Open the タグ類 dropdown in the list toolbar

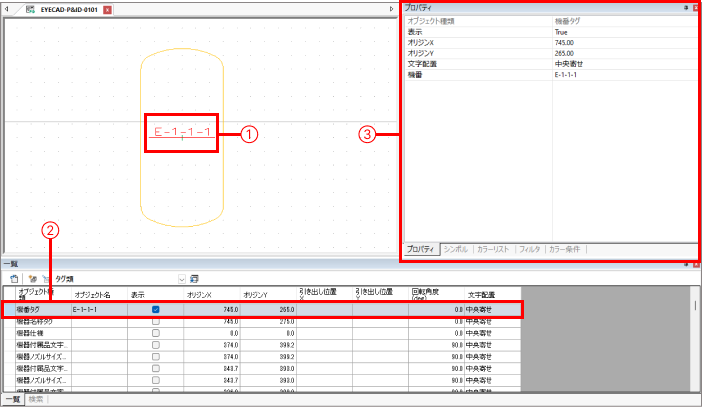point(181,277)
